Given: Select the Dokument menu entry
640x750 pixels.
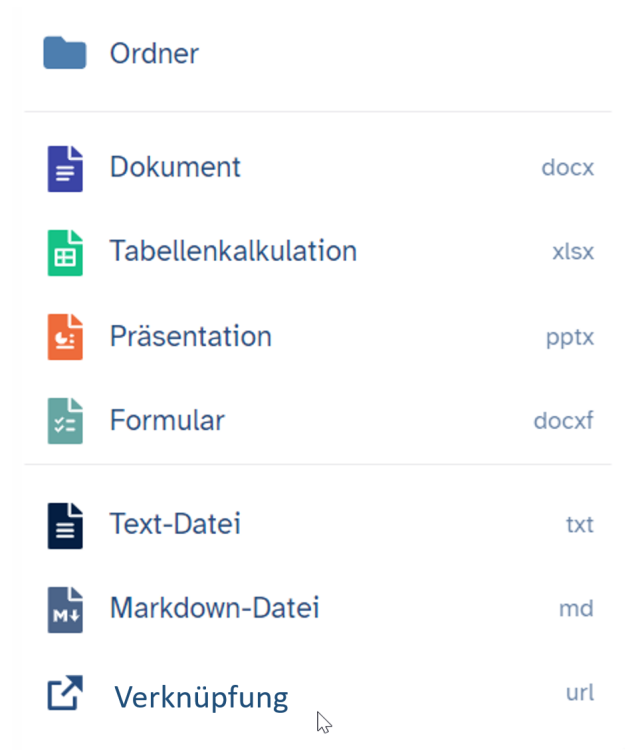Looking at the screenshot, I should pyautogui.click(x=318, y=168).
